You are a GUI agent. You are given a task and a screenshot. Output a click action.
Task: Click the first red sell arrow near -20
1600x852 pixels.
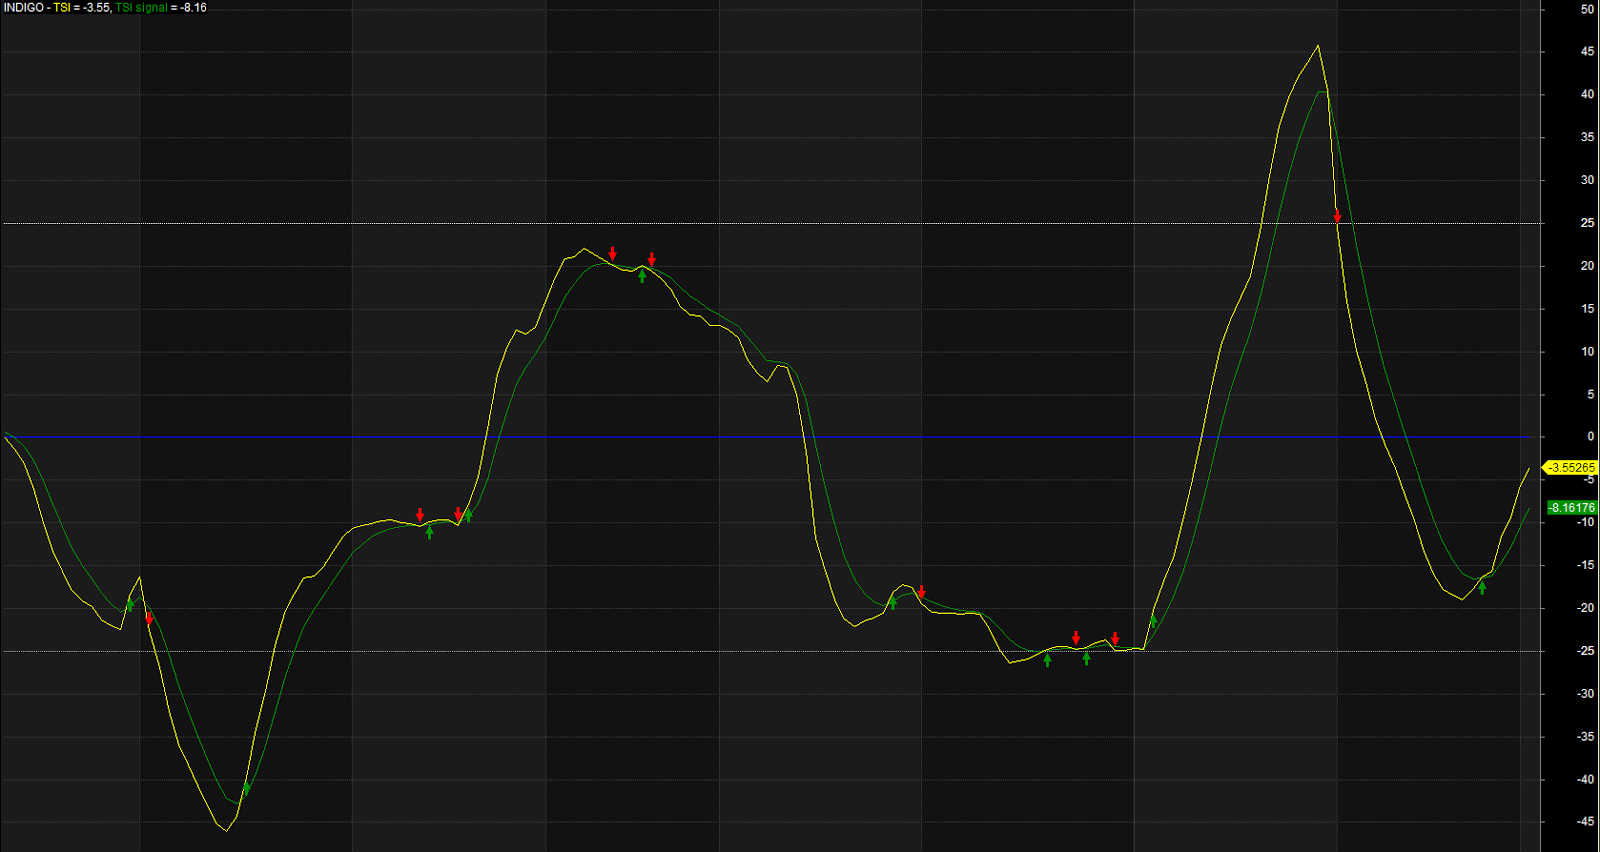point(149,618)
